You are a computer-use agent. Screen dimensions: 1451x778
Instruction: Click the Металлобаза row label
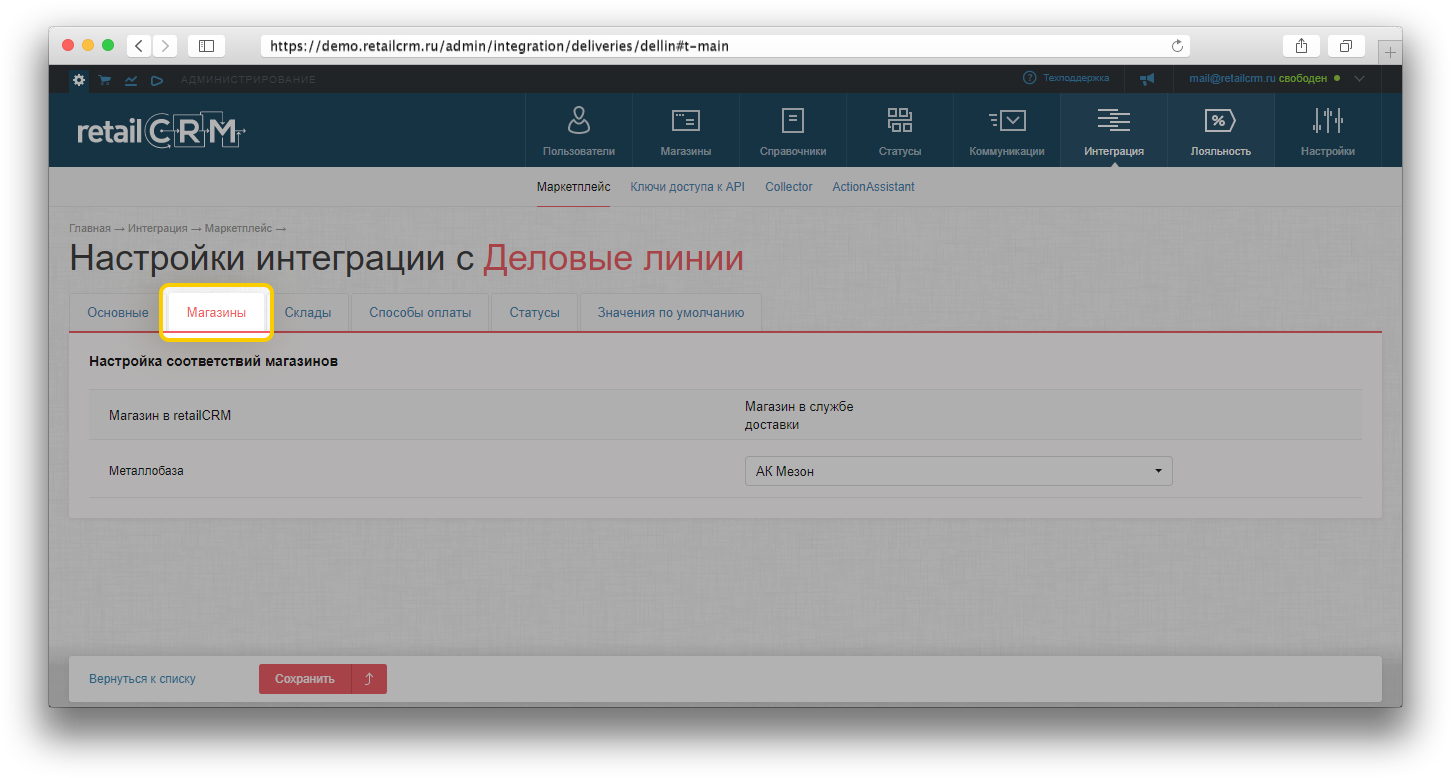pyautogui.click(x=146, y=470)
